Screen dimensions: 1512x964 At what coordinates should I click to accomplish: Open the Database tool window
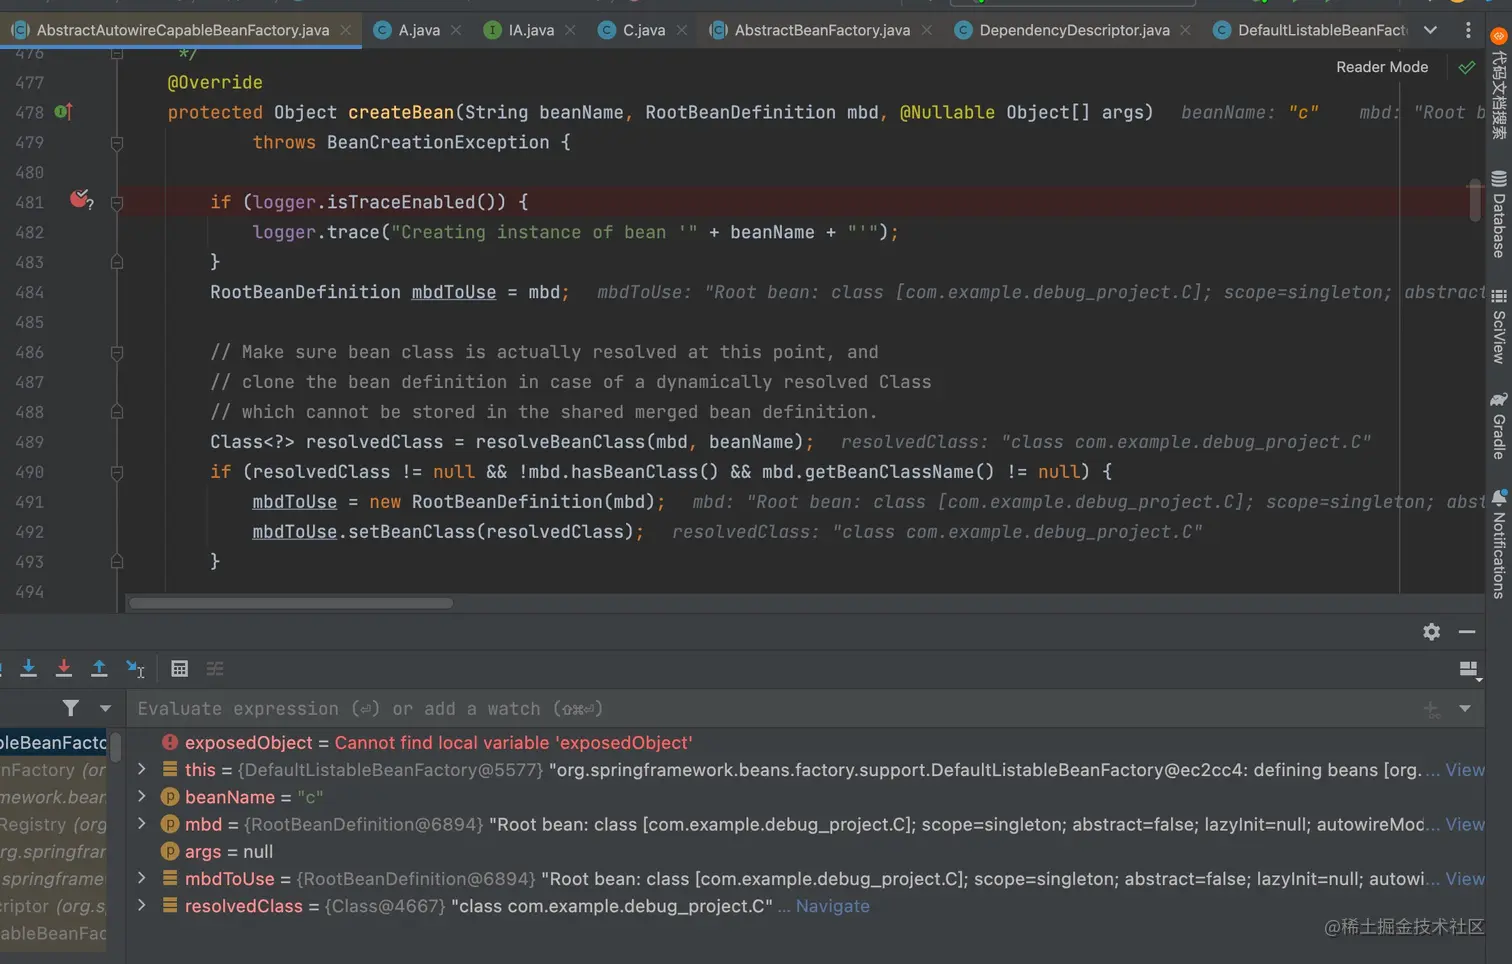(x=1498, y=214)
